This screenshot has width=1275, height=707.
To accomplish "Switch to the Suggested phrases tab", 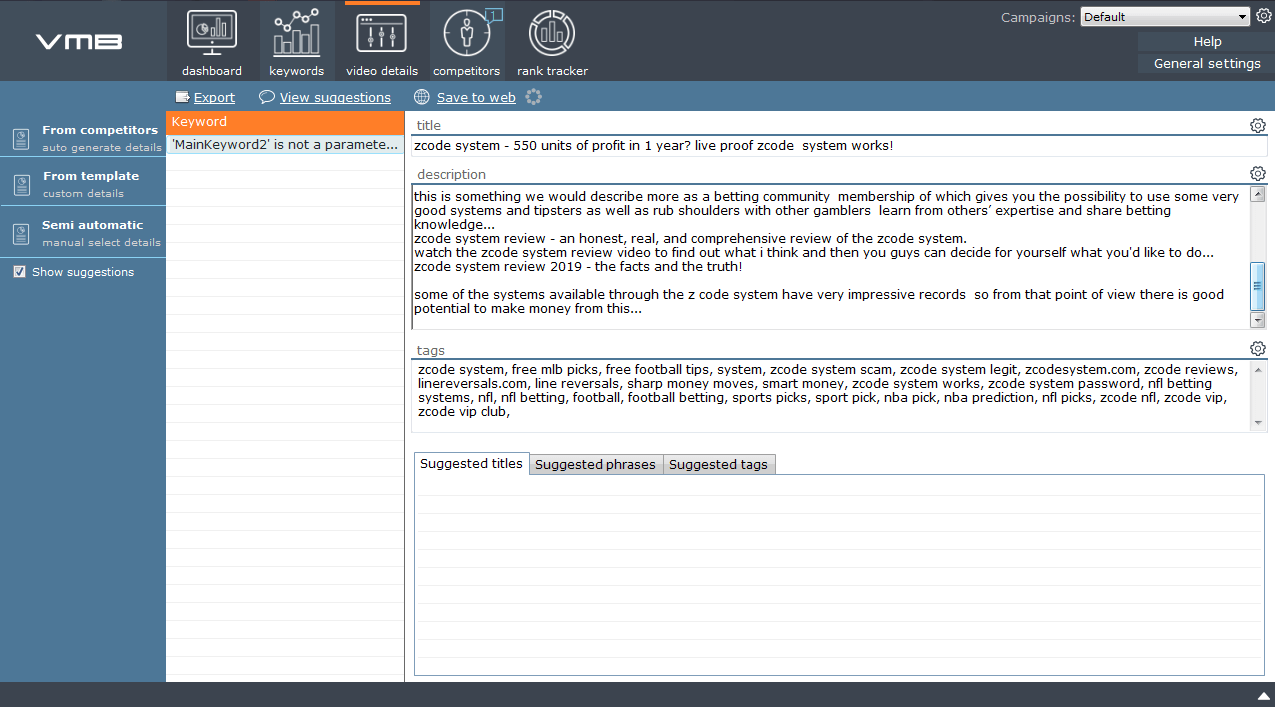I will click(595, 464).
